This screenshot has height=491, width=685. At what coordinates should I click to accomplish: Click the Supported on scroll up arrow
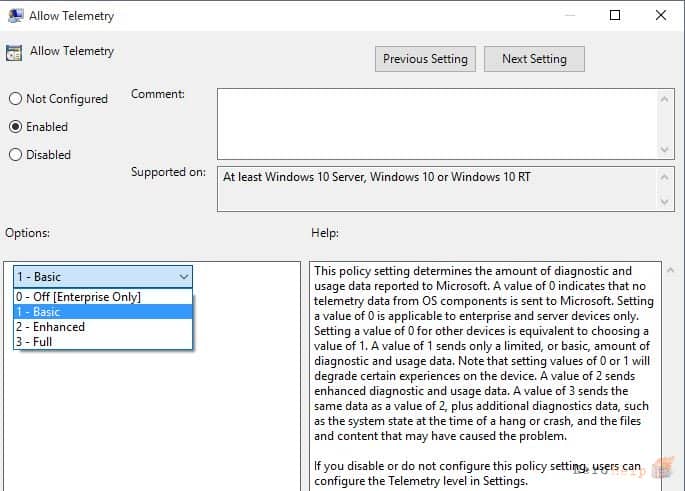pos(664,177)
